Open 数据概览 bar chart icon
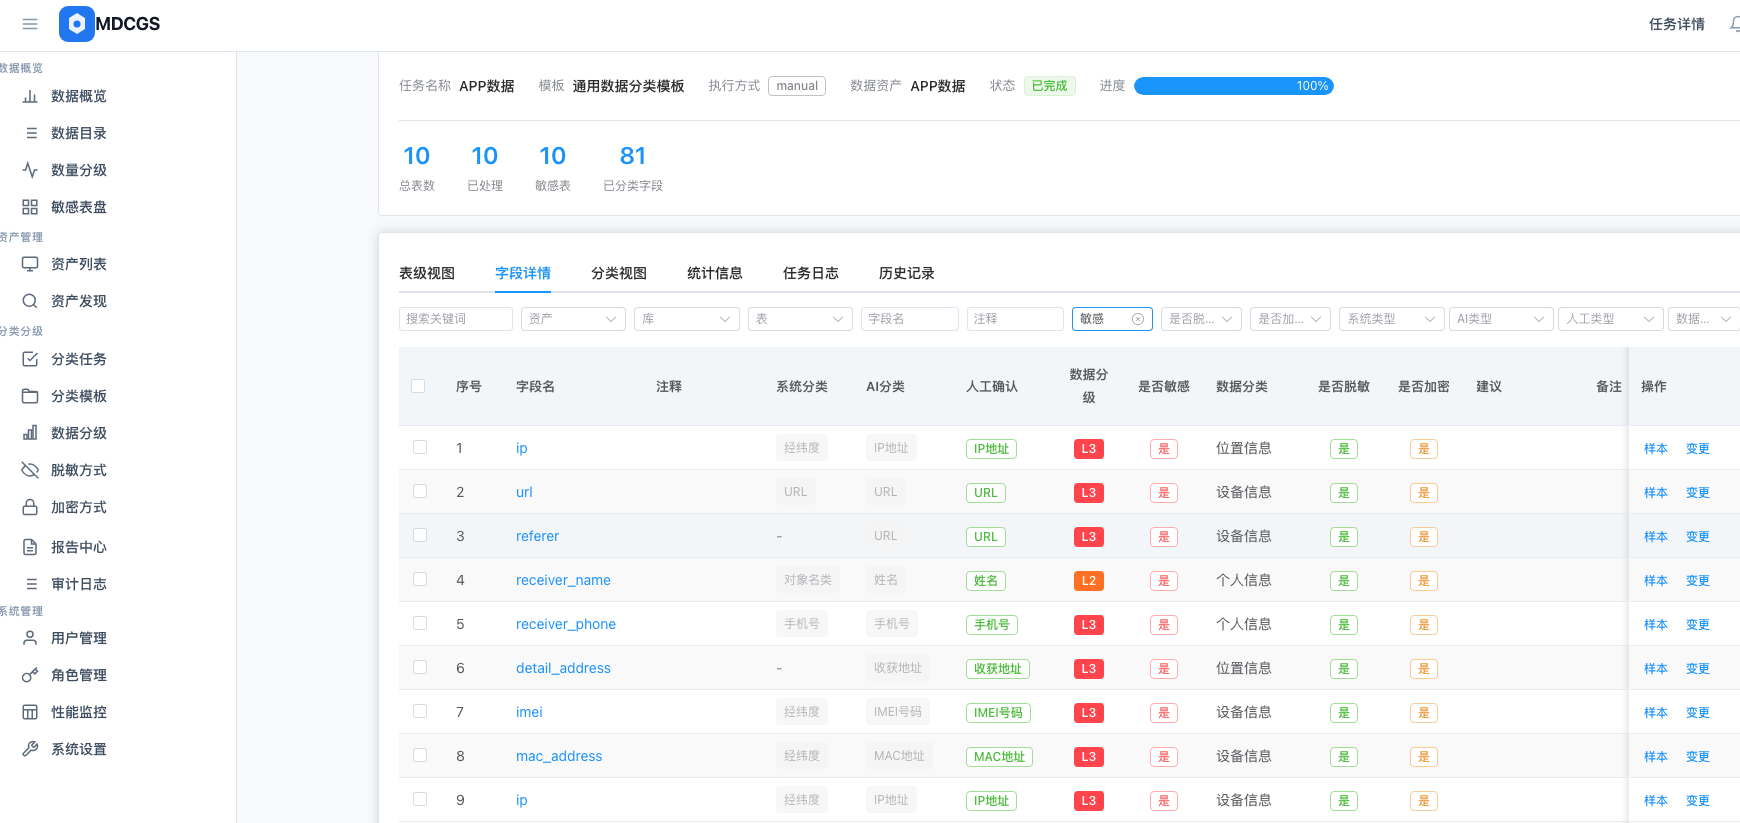1740x823 pixels. point(30,96)
